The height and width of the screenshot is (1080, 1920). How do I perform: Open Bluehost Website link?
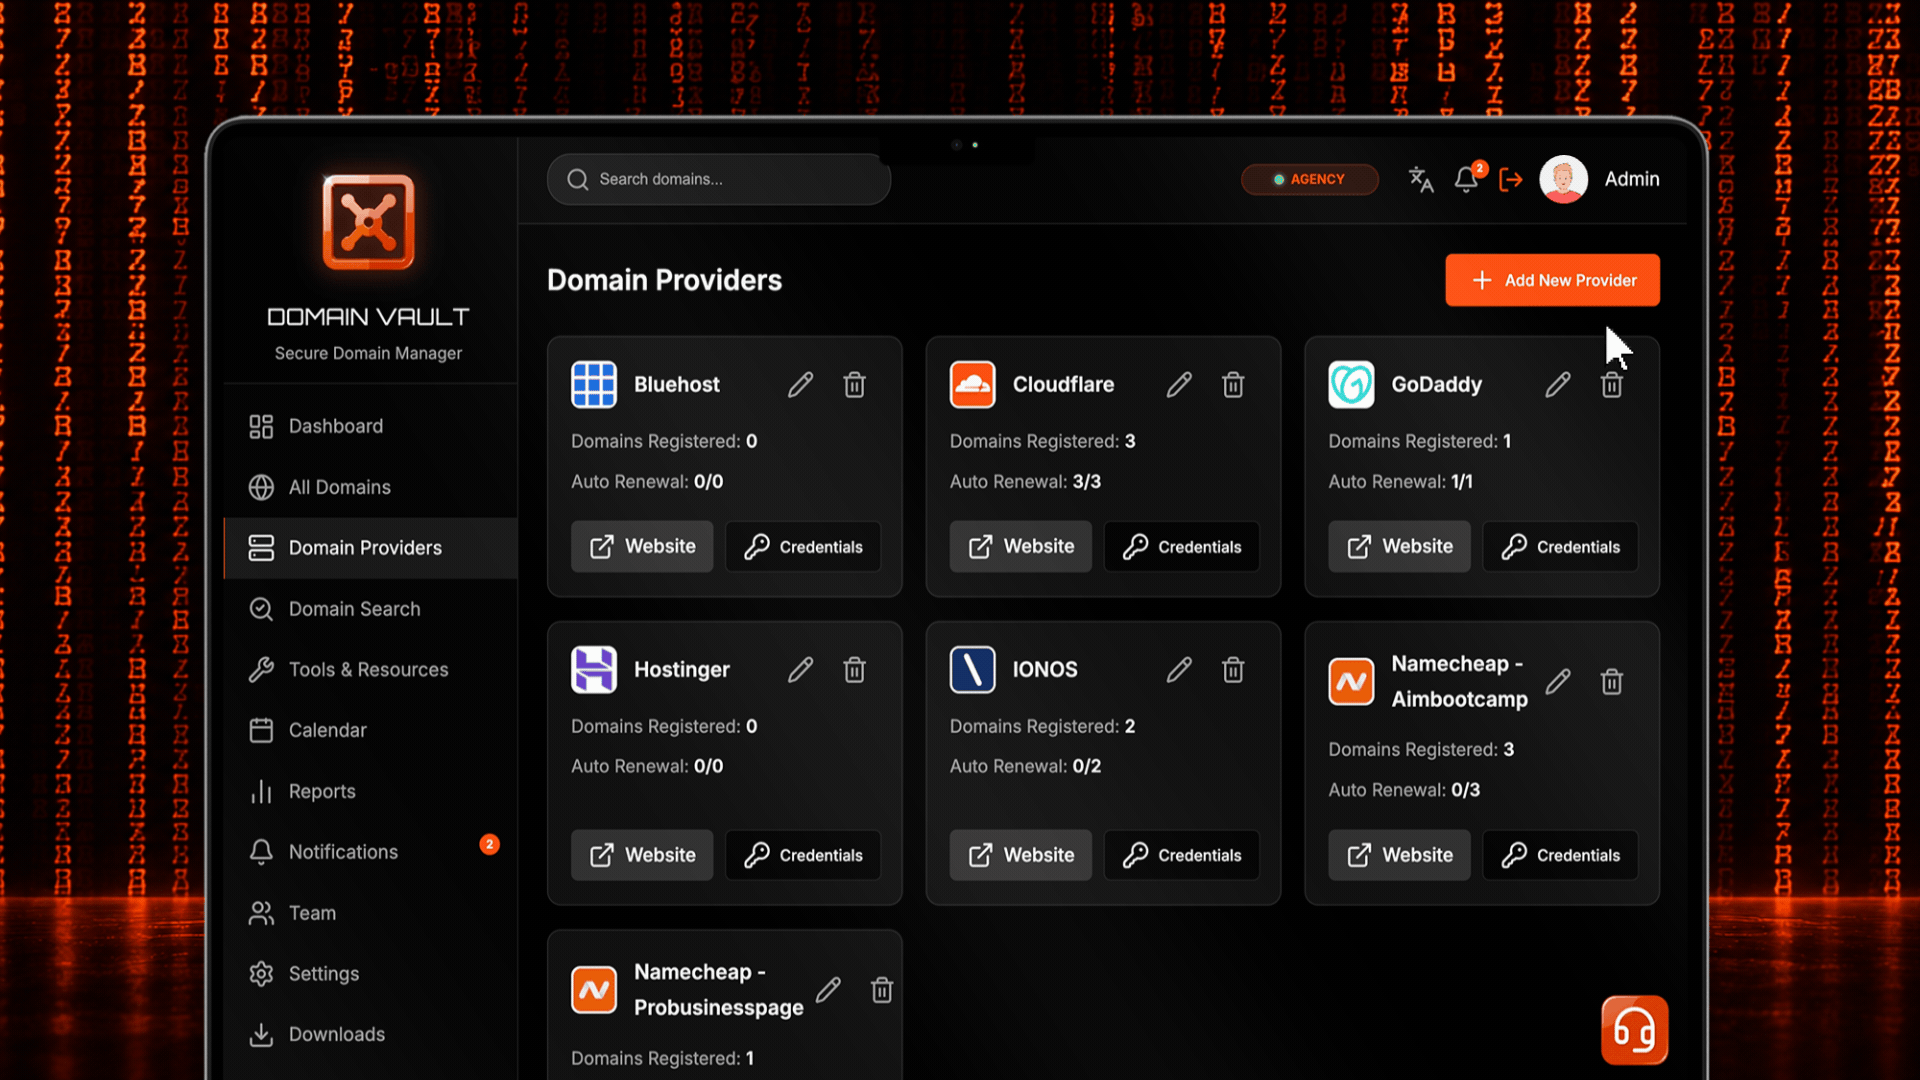(642, 547)
